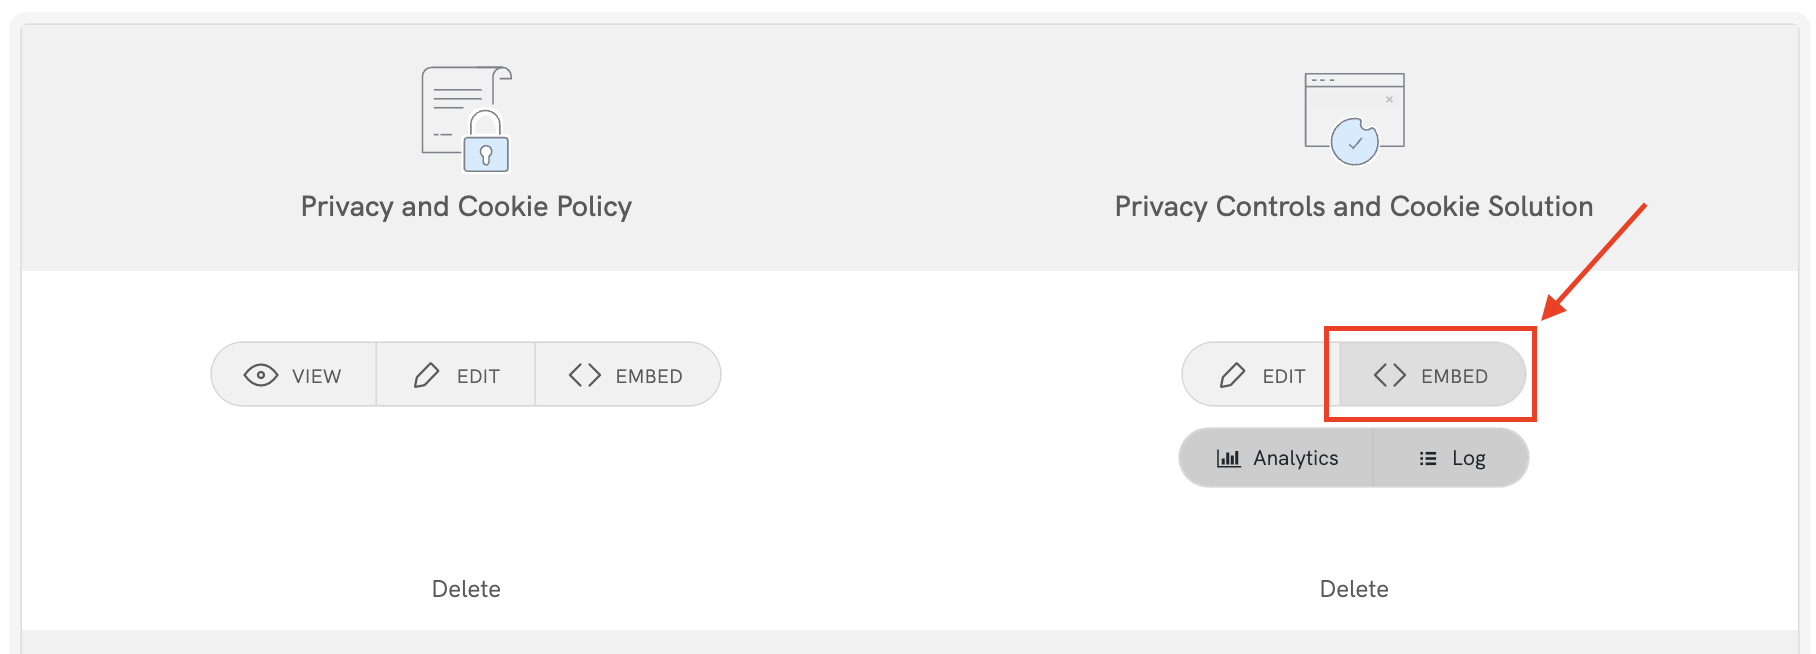Click the document with padlock illustration

point(467,119)
